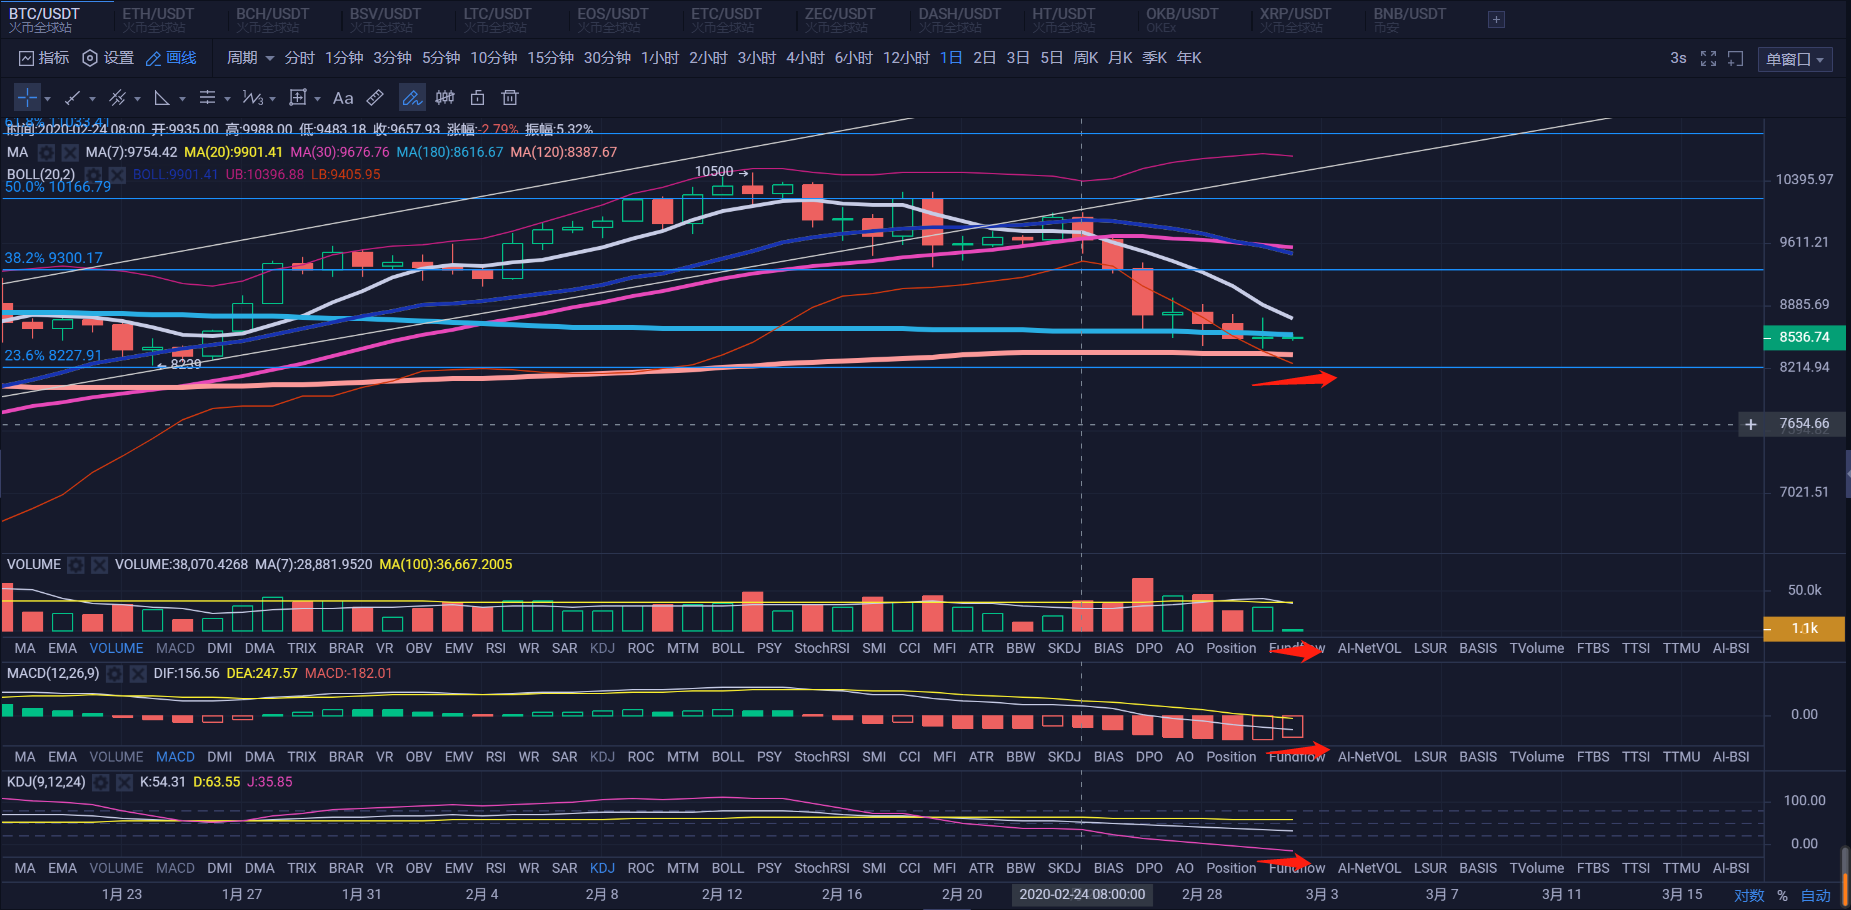Expand wave tool options arrow

(272, 99)
